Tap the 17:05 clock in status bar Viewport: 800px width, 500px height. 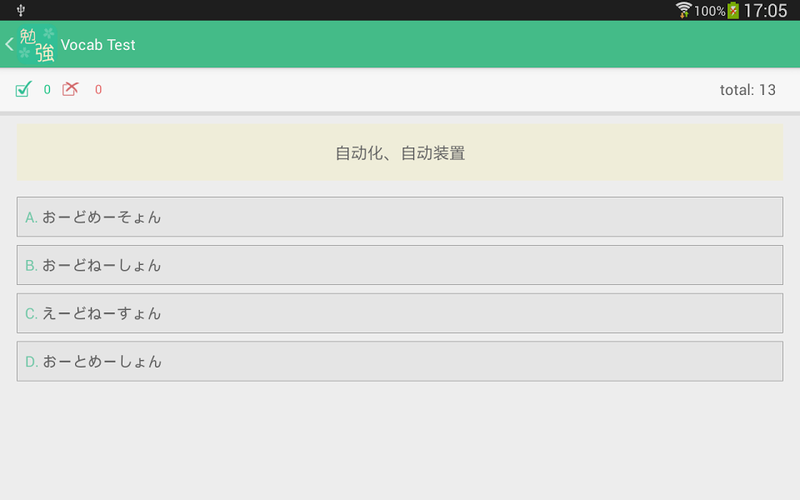[765, 11]
